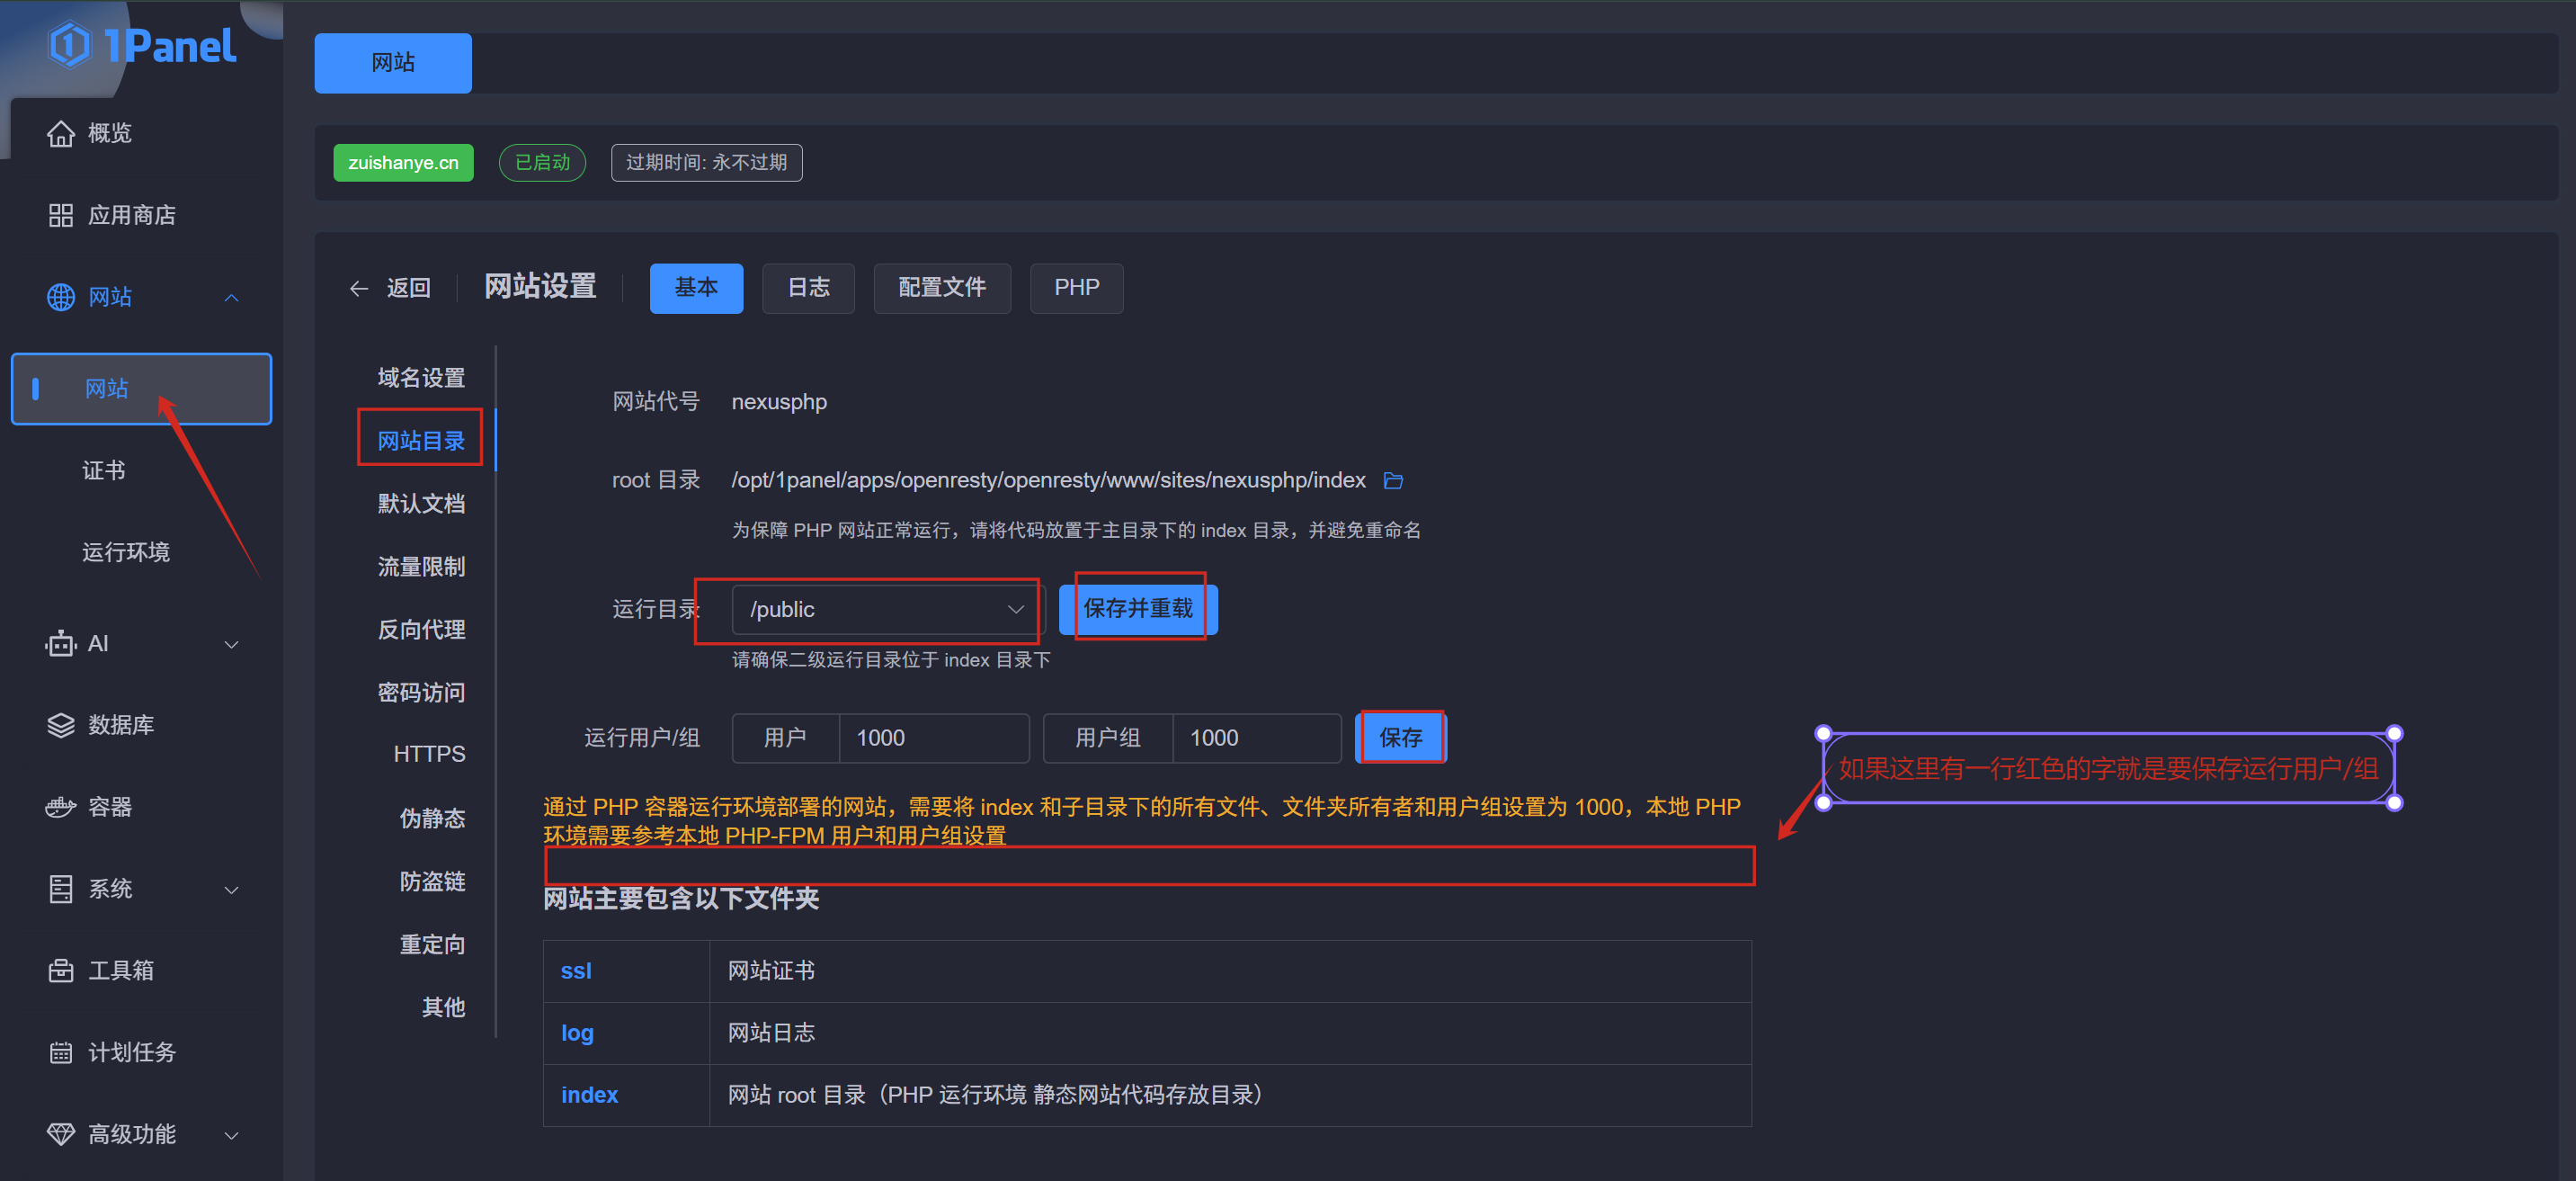2576x1181 pixels.
Task: Open 应用商店 grid icon
Action: [61, 215]
